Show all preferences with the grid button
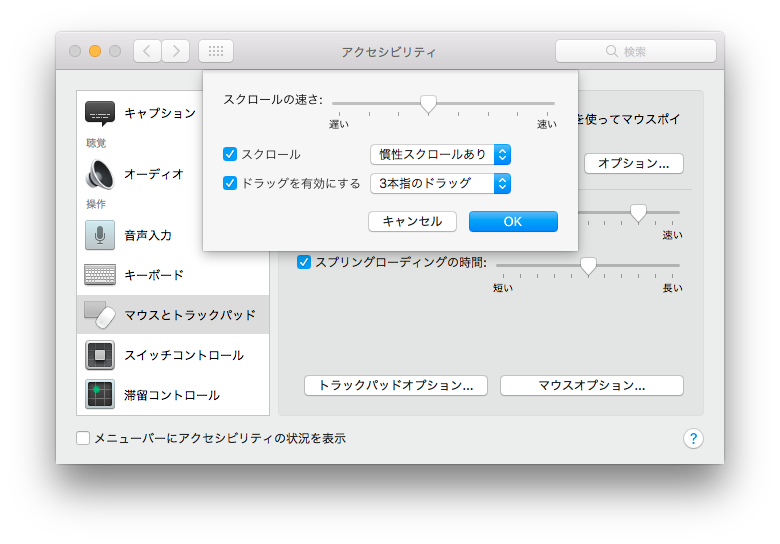 [x=216, y=51]
